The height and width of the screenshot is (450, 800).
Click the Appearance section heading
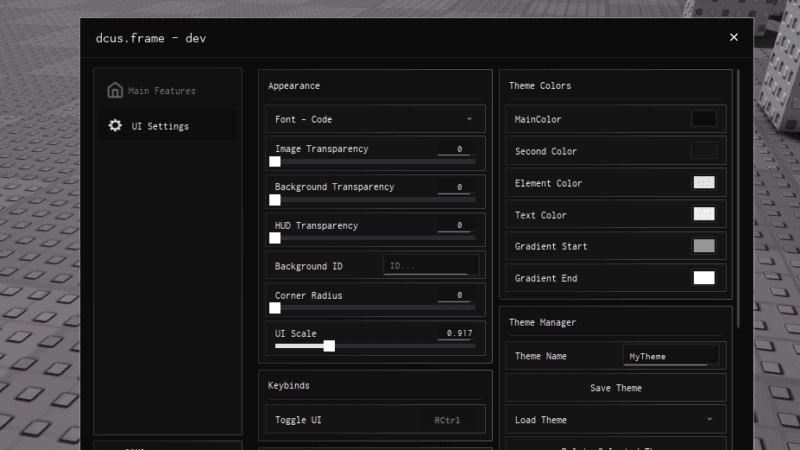(x=294, y=86)
